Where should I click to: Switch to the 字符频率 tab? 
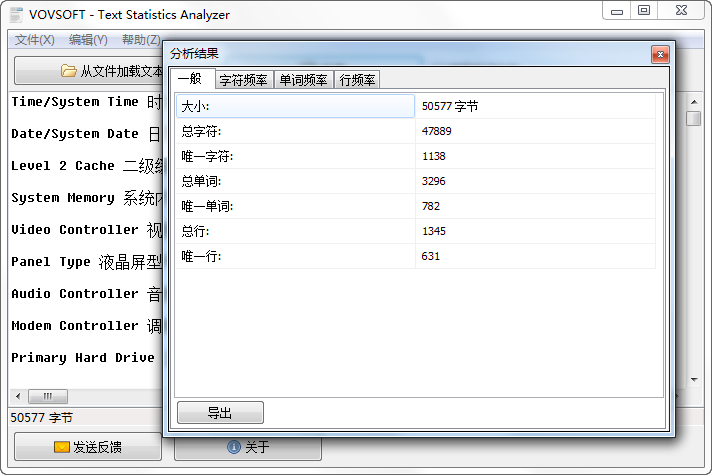coord(243,80)
